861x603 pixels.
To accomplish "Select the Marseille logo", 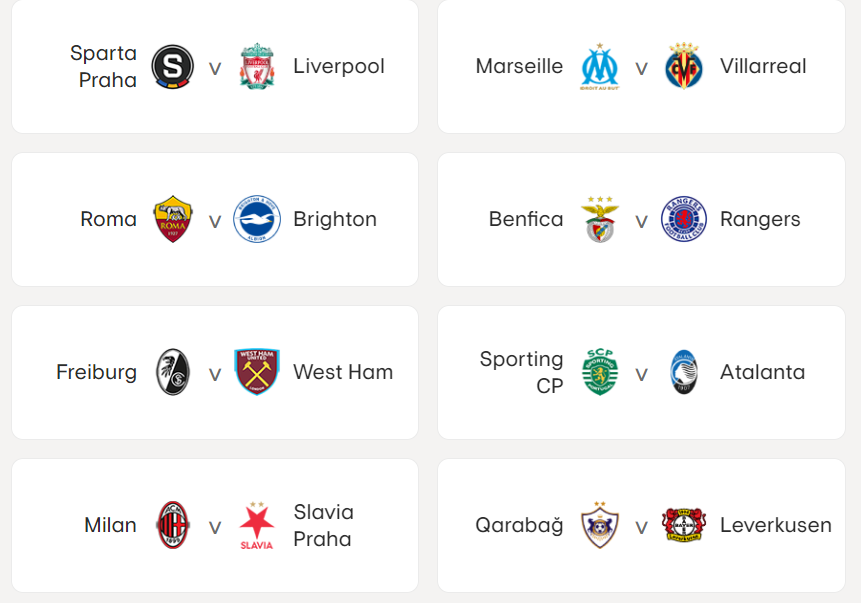I will point(600,66).
